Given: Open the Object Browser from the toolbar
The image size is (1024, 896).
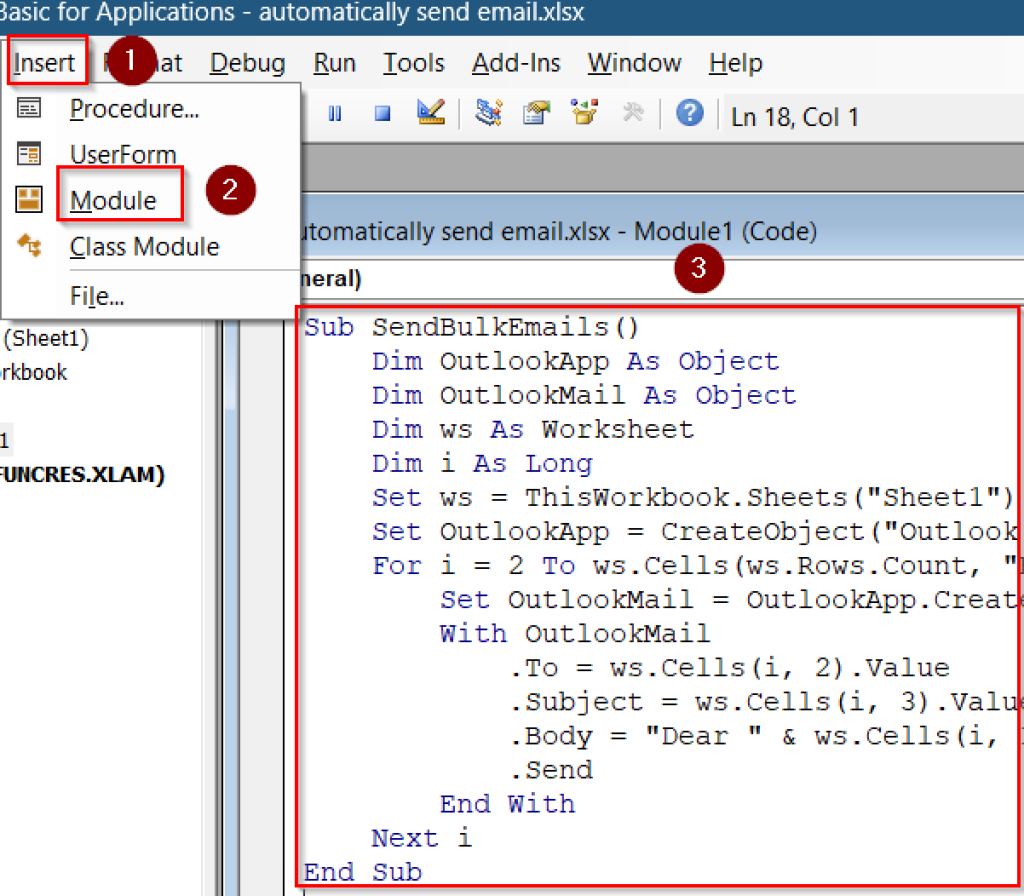Looking at the screenshot, I should coord(585,113).
